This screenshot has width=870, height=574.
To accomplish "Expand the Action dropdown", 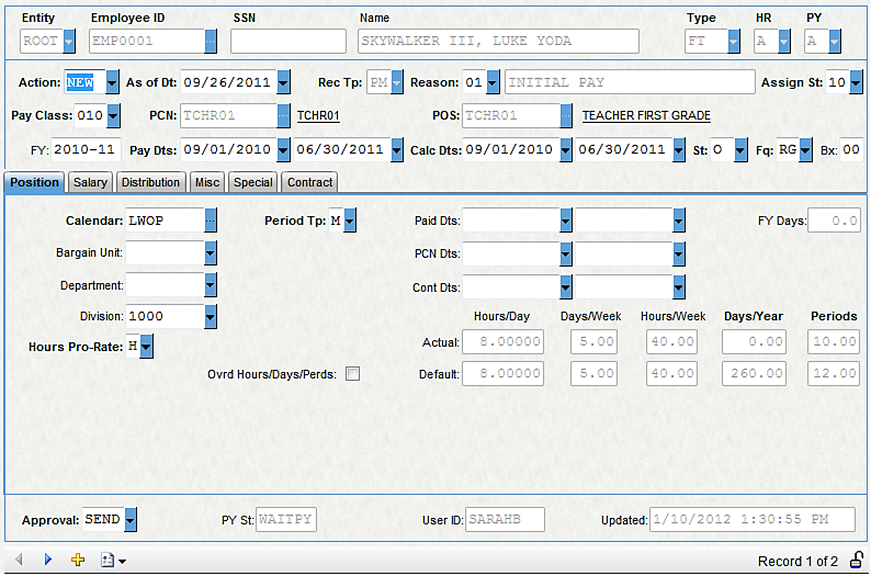I will click(x=112, y=82).
